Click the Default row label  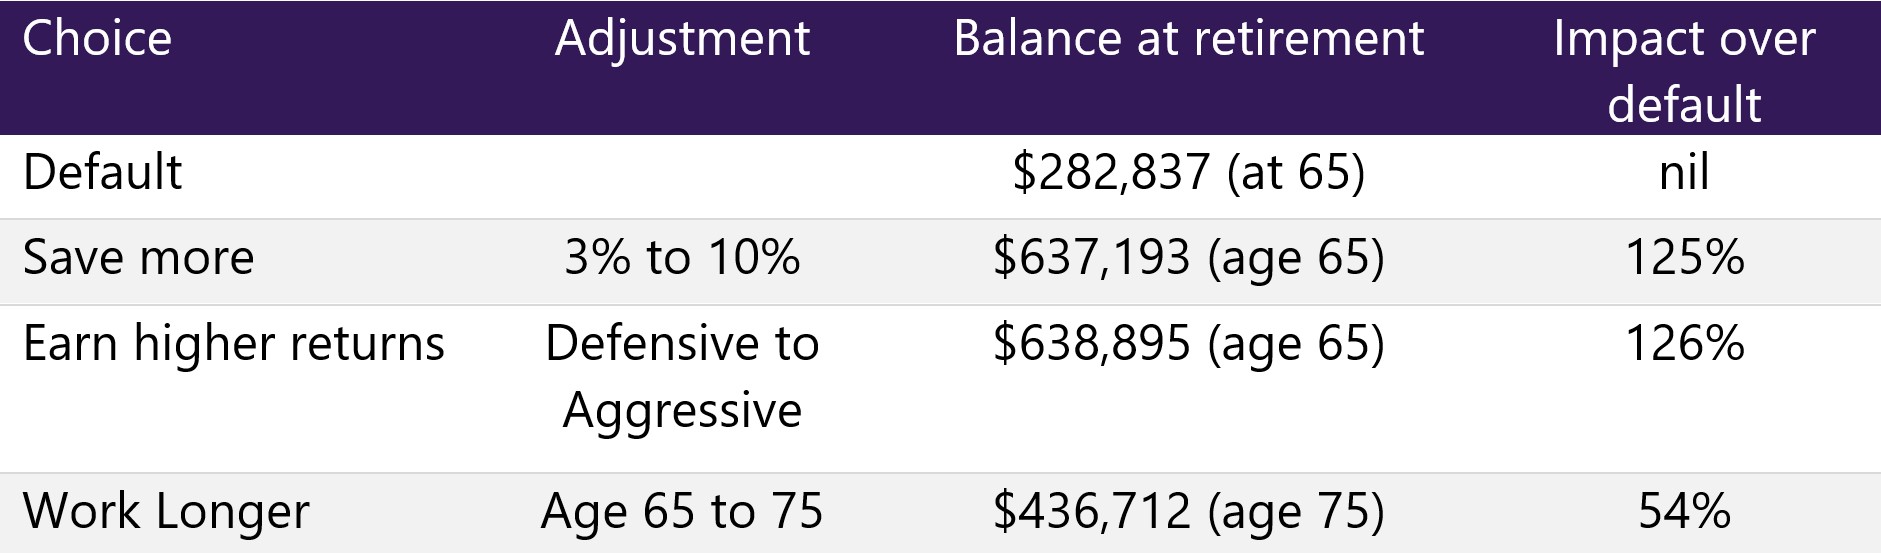[x=102, y=172]
